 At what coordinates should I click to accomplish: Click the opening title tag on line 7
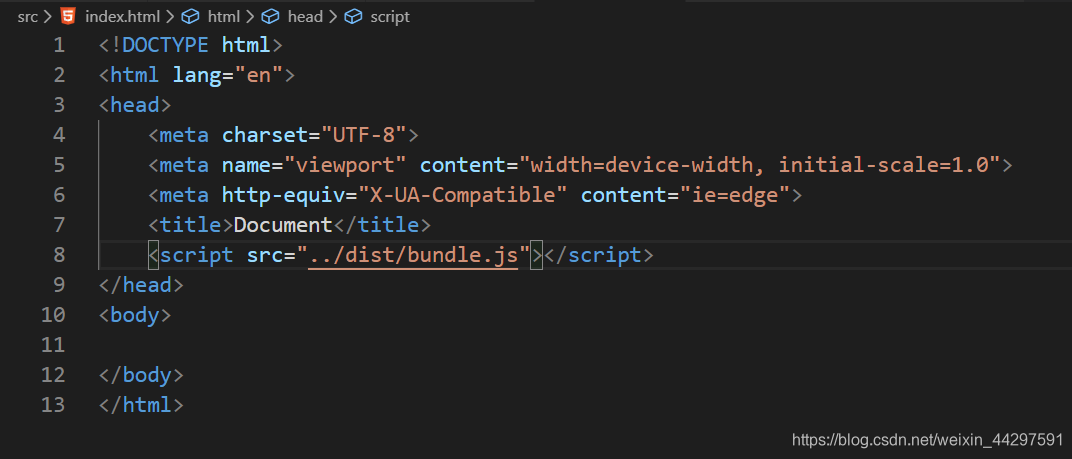click(191, 225)
